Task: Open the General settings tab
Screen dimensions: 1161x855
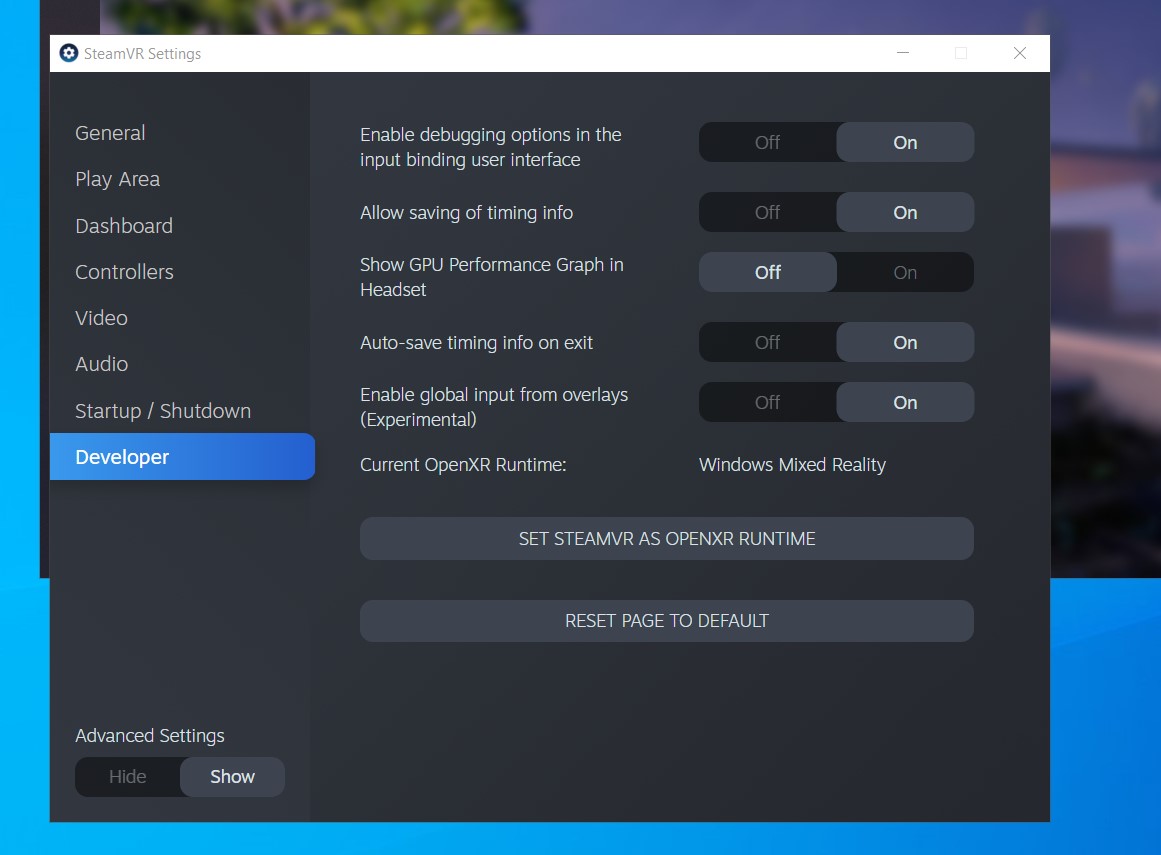Action: [x=110, y=133]
